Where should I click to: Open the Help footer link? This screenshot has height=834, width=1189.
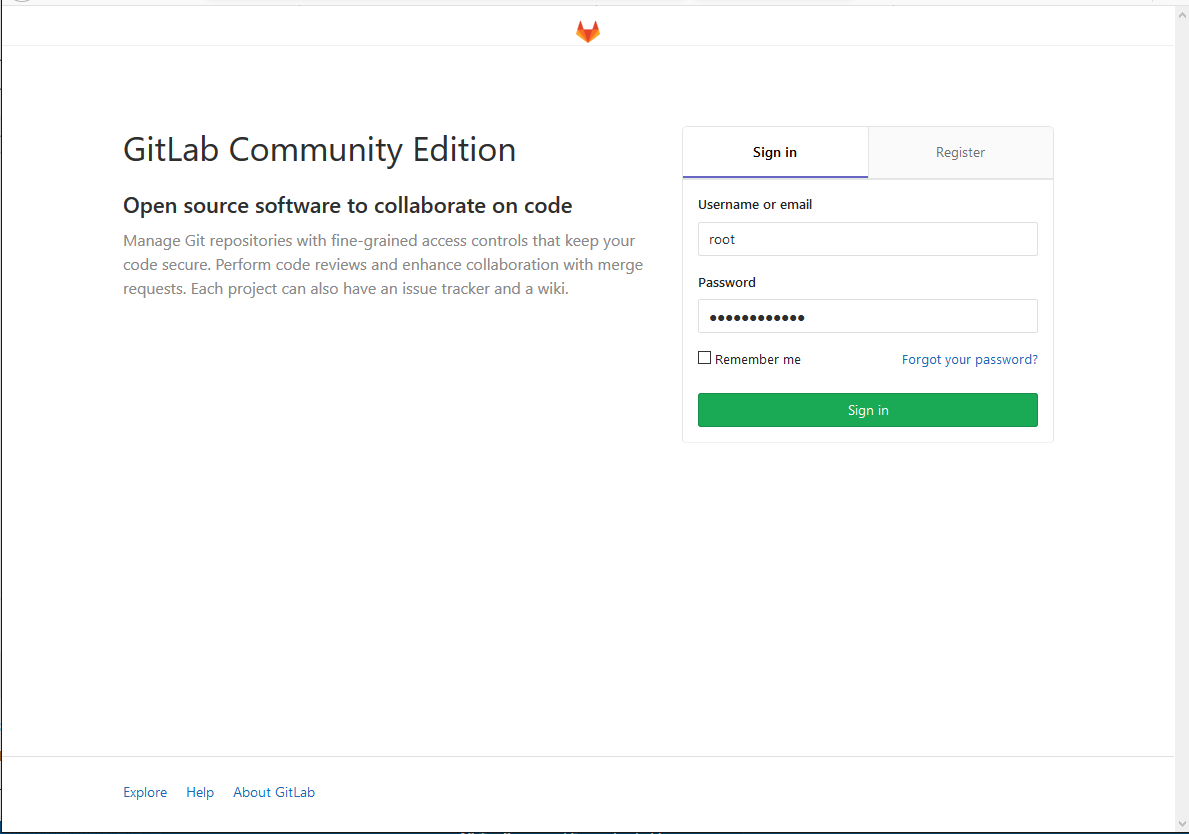(x=200, y=792)
